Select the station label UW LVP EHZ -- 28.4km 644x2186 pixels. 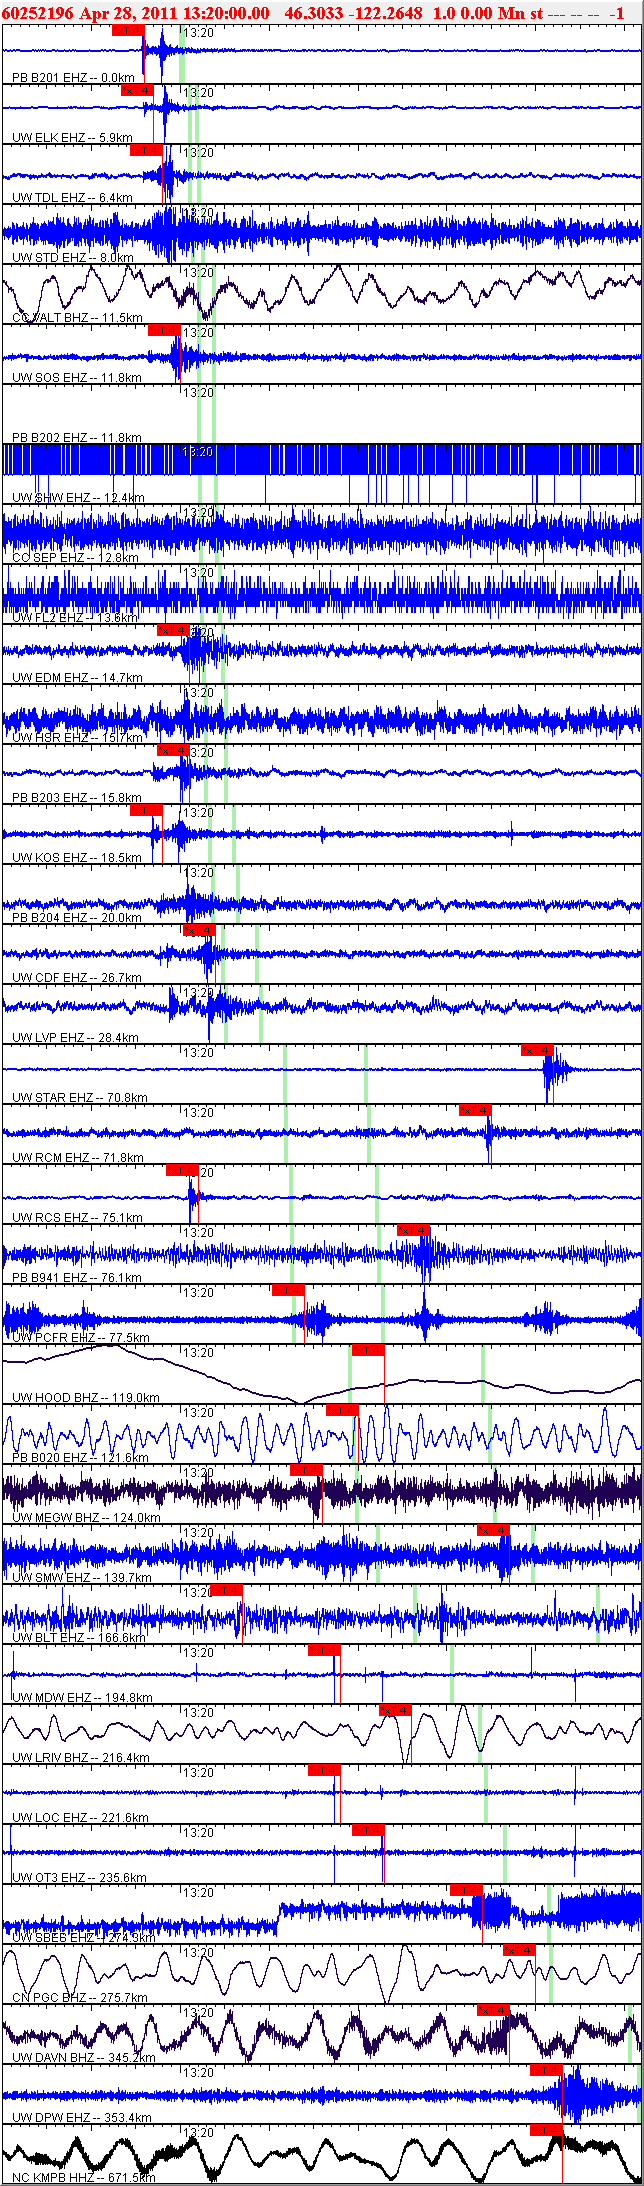[x=75, y=1038]
